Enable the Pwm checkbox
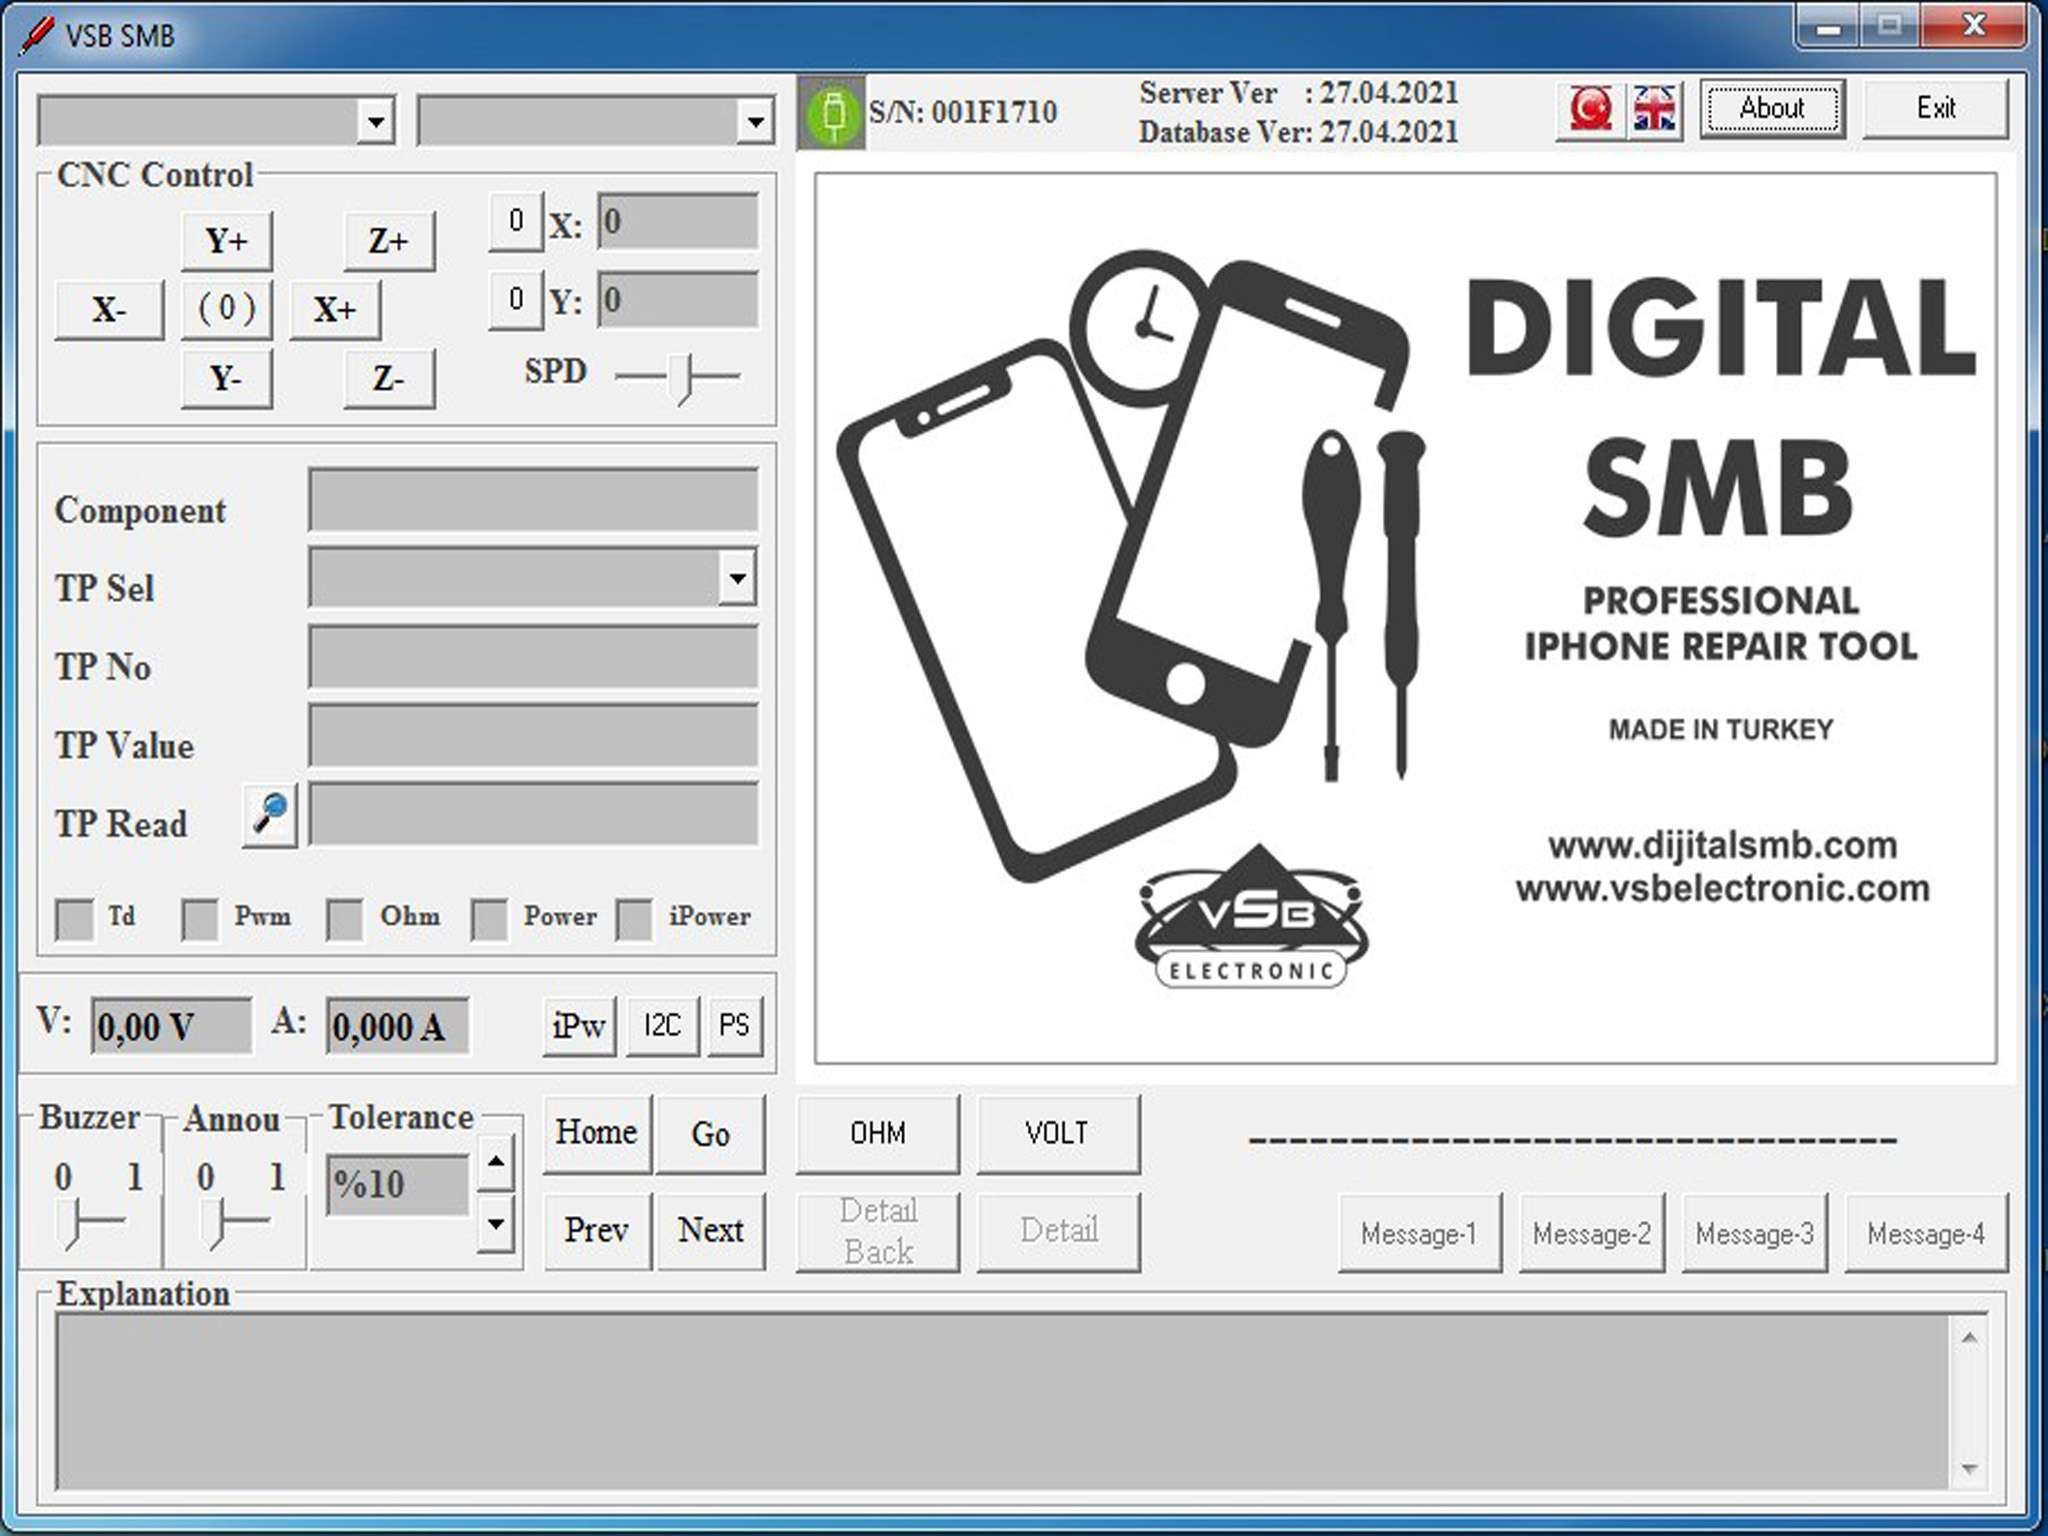 tap(200, 919)
